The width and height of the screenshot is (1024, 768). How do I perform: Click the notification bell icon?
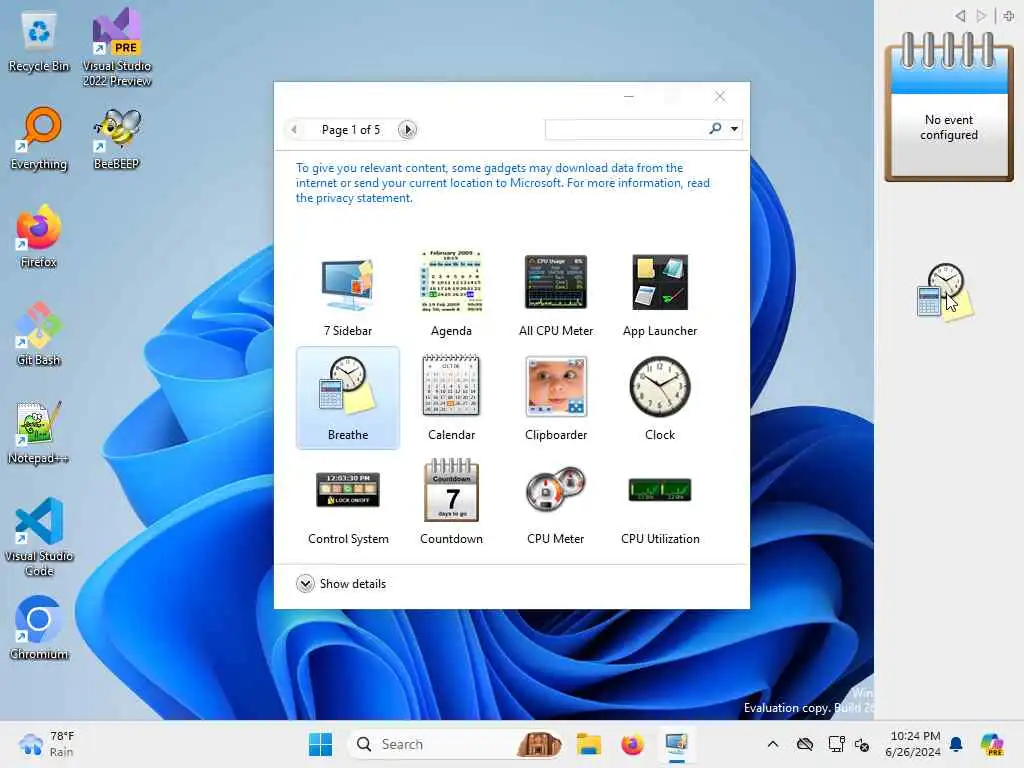(956, 744)
